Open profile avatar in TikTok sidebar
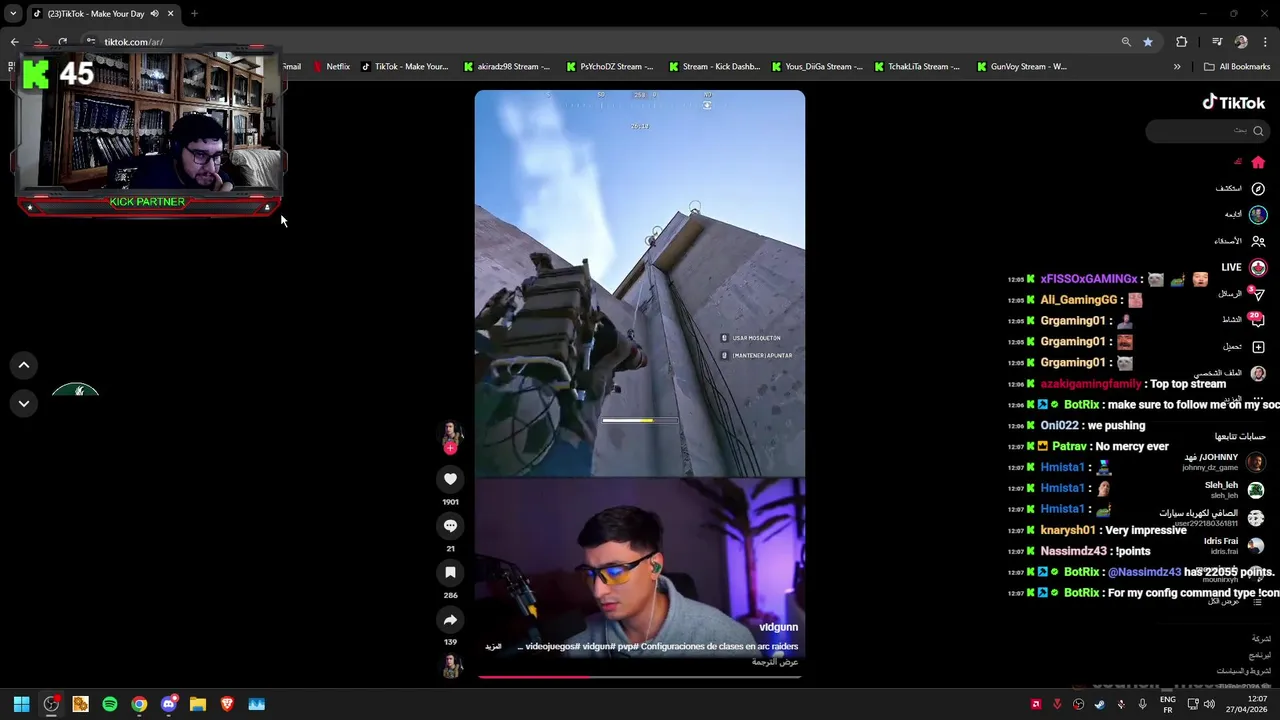The height and width of the screenshot is (720, 1280). click(x=1258, y=373)
